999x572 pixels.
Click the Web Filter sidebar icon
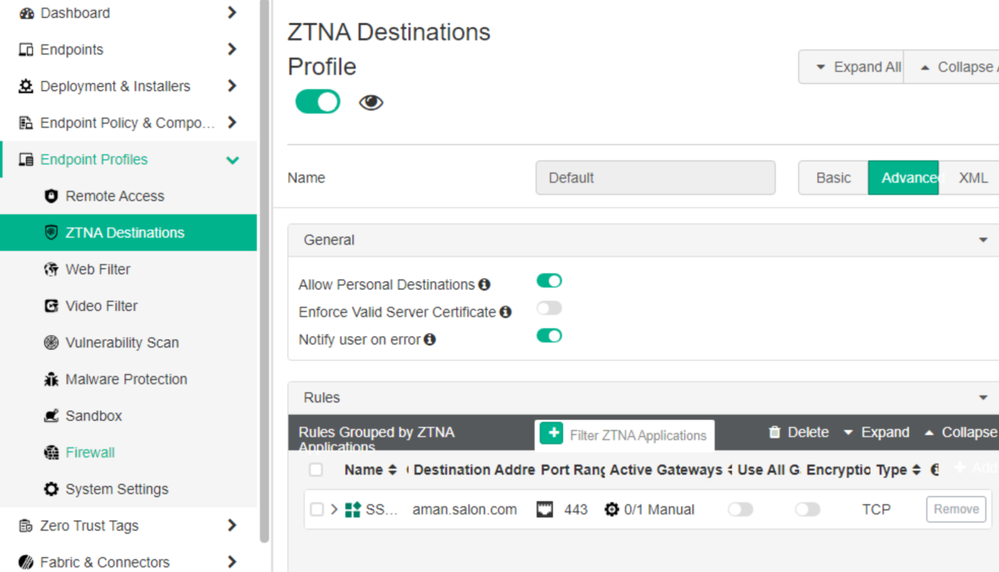click(52, 269)
